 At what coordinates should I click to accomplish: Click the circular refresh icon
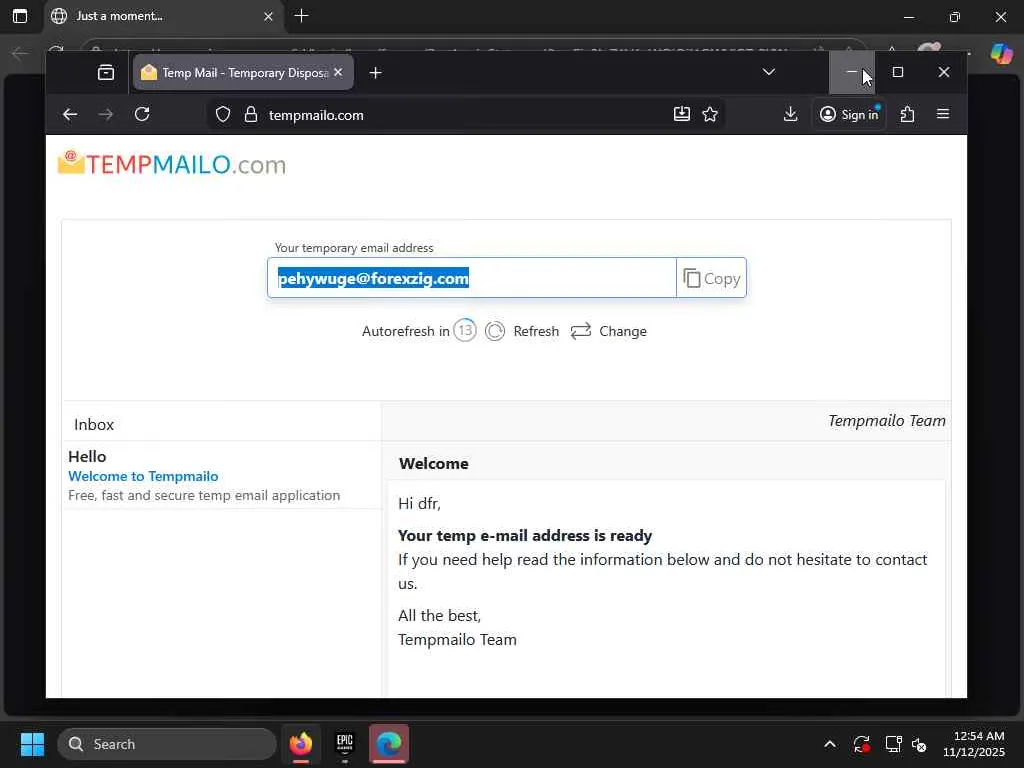pos(495,331)
